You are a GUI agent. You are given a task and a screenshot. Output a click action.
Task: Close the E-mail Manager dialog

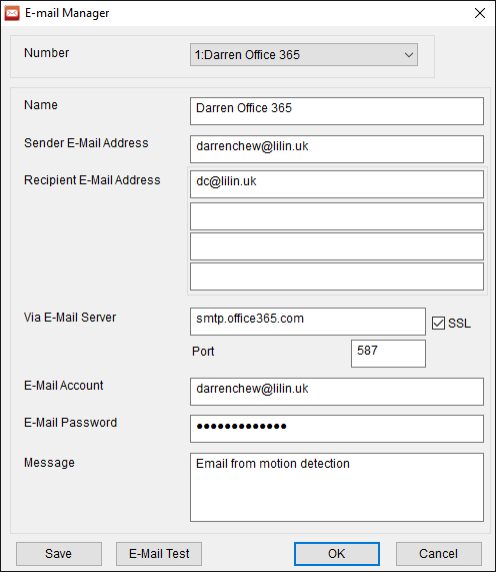click(x=480, y=13)
